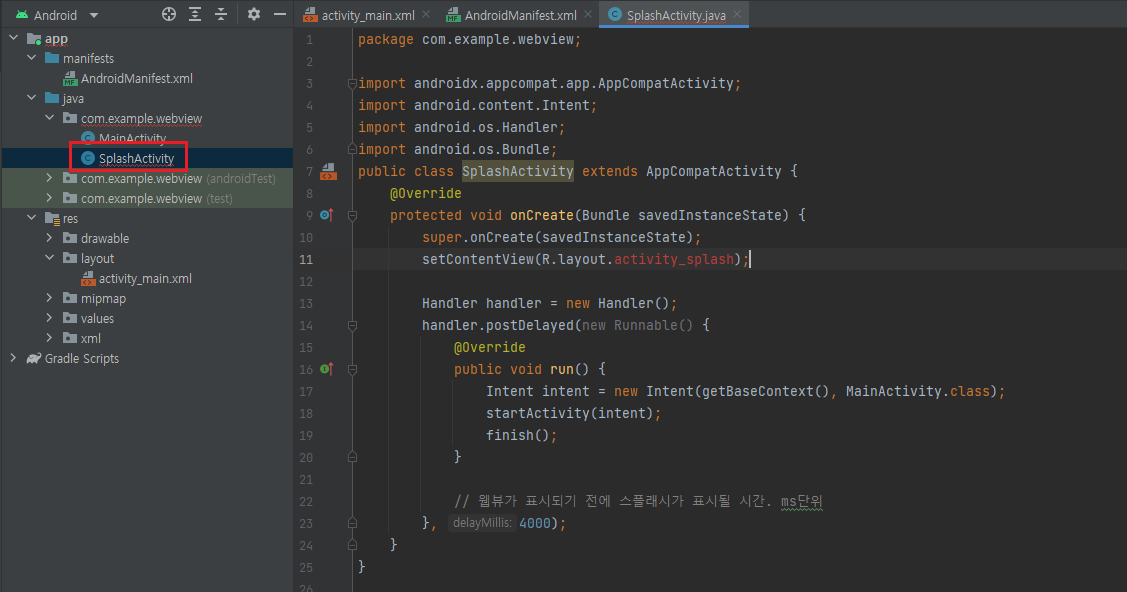Collapse the res folder
This screenshot has height=592, width=1127.
tap(32, 218)
